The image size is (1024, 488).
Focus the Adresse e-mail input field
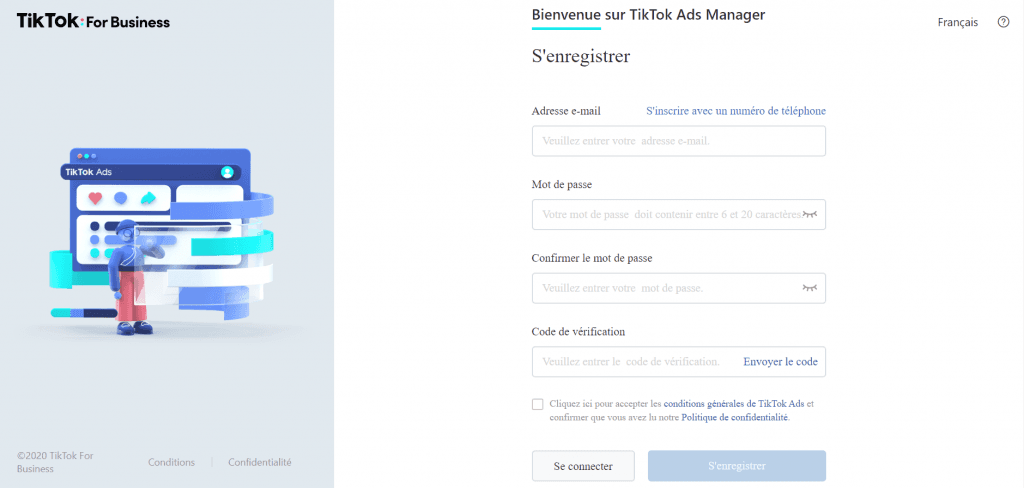[x=679, y=141]
